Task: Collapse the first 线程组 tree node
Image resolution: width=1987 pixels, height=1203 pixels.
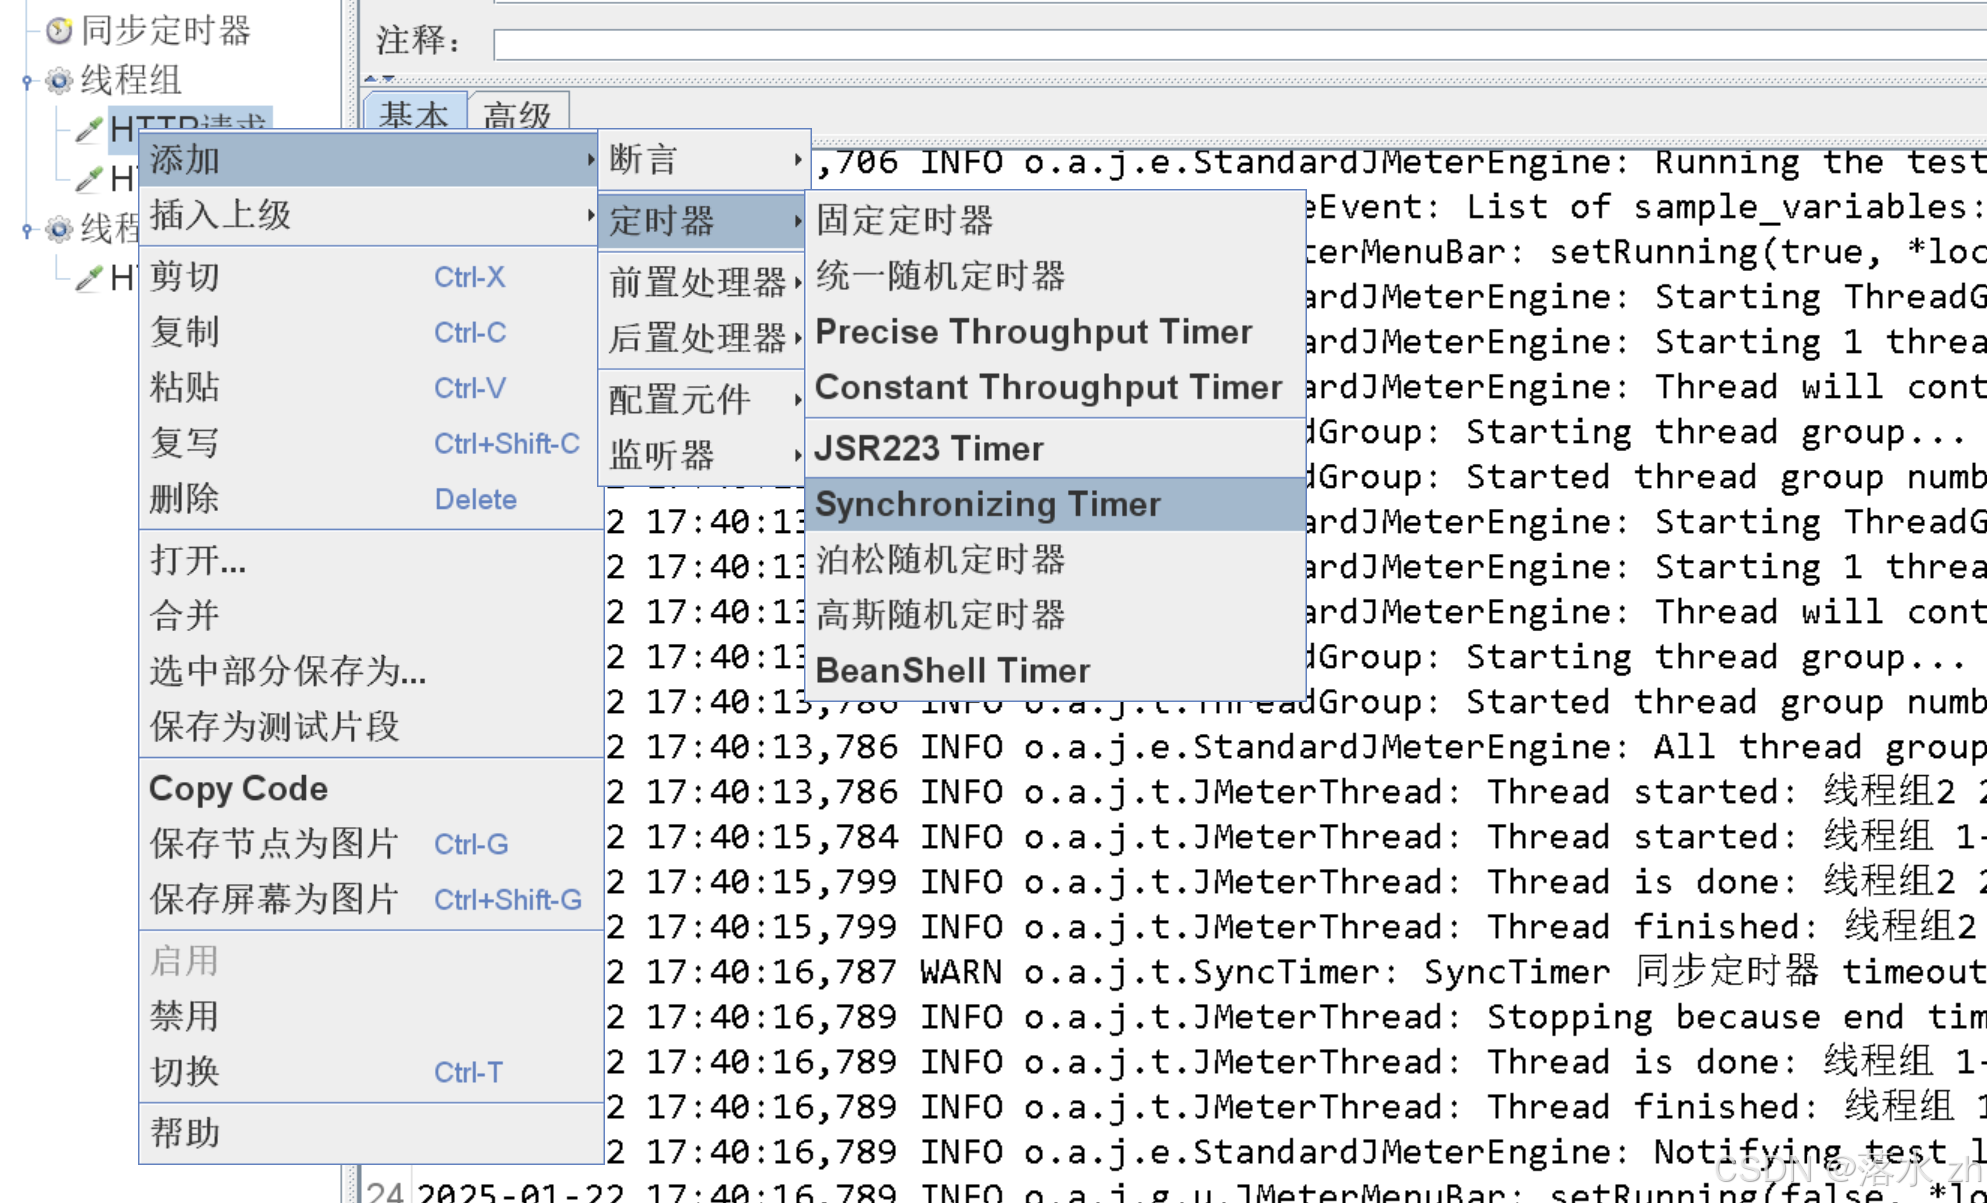Action: coord(27,81)
